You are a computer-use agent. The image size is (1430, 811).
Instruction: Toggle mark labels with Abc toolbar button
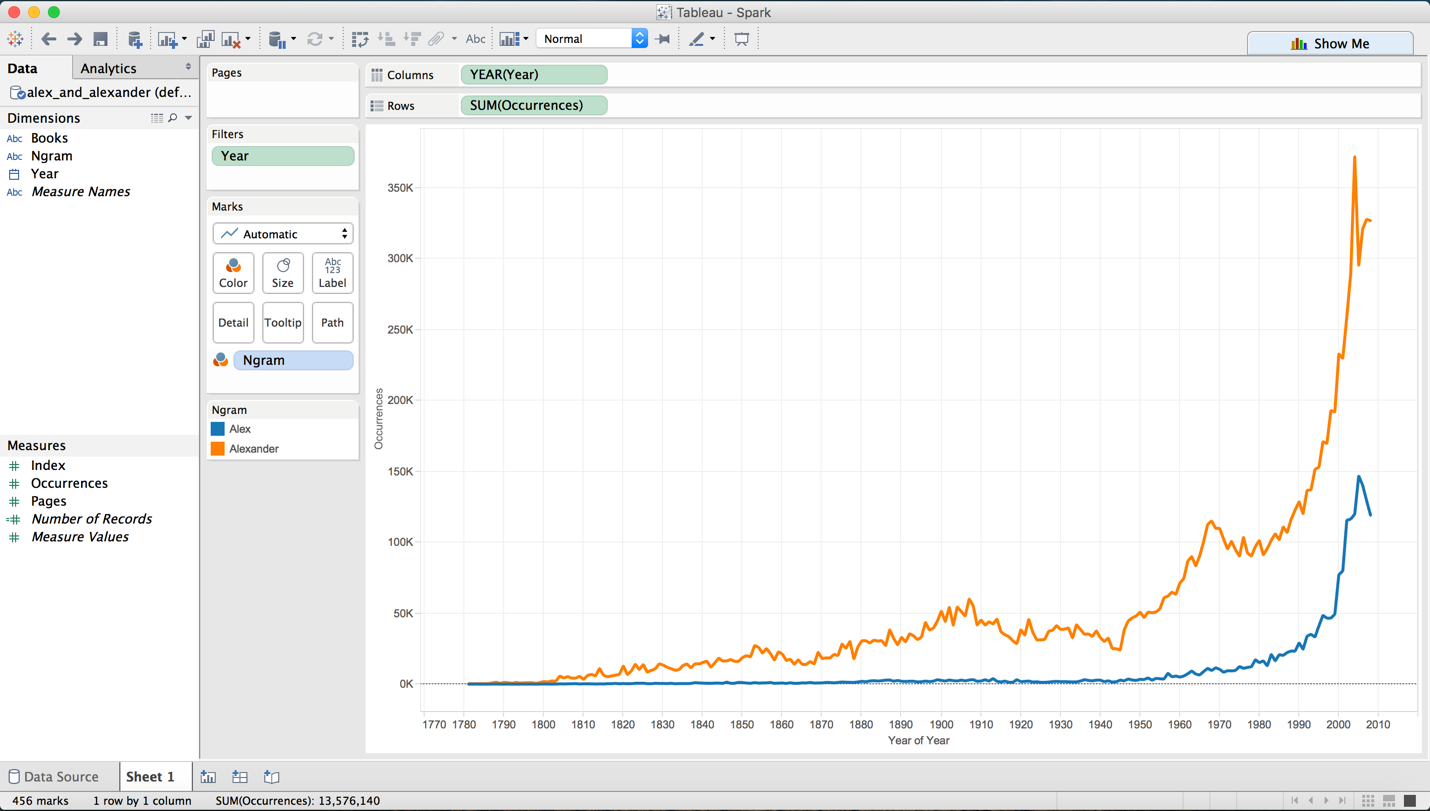tap(475, 39)
